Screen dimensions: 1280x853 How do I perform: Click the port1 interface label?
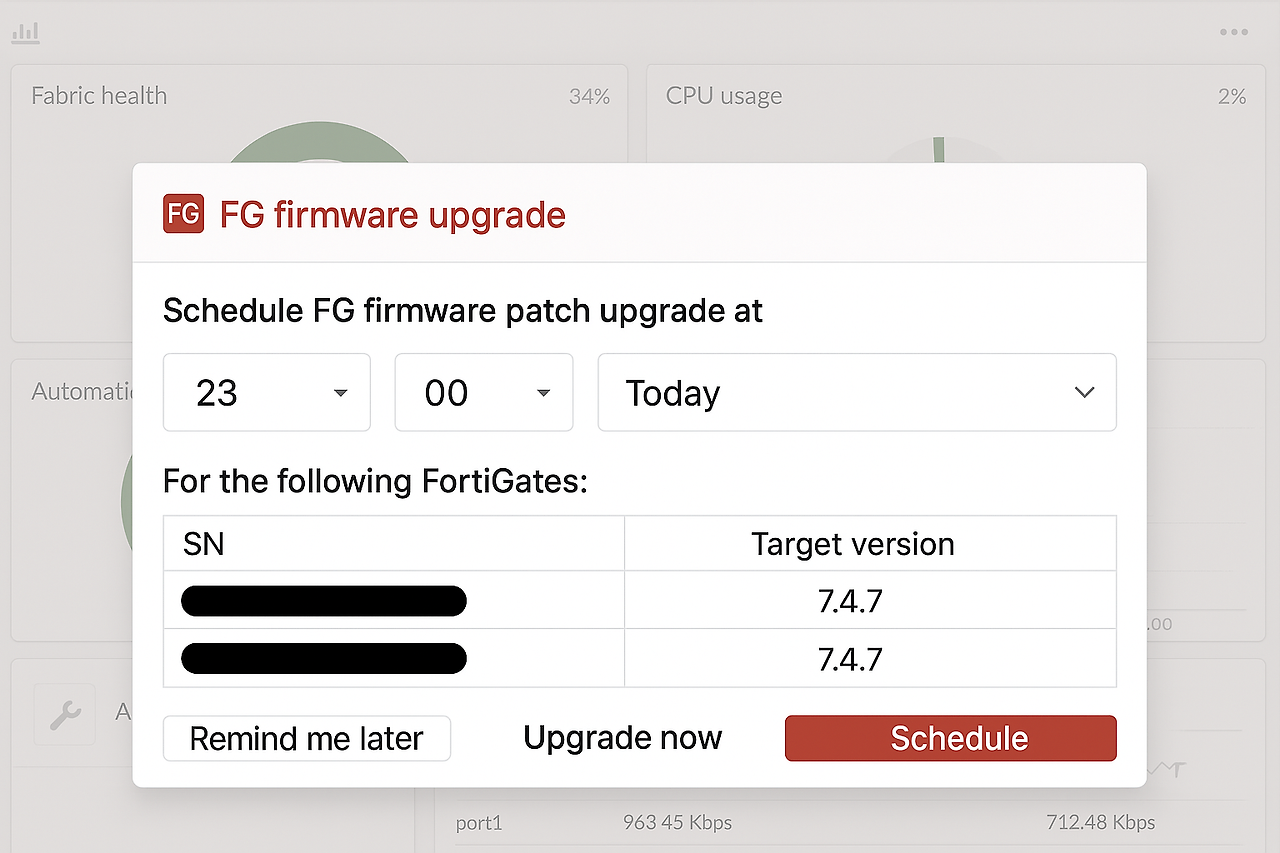tap(478, 822)
